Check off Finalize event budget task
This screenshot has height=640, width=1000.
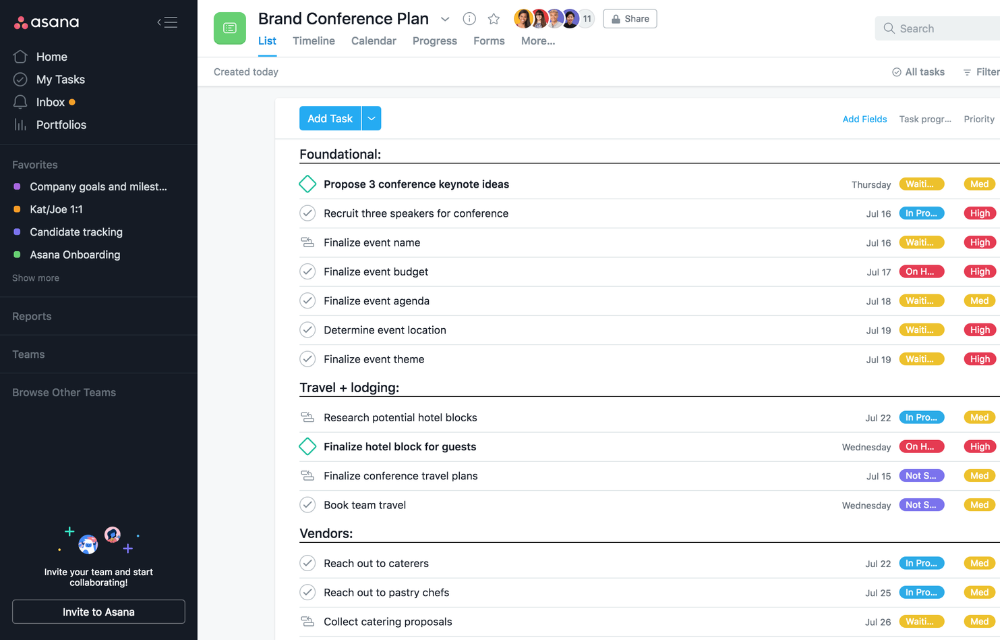(x=308, y=272)
